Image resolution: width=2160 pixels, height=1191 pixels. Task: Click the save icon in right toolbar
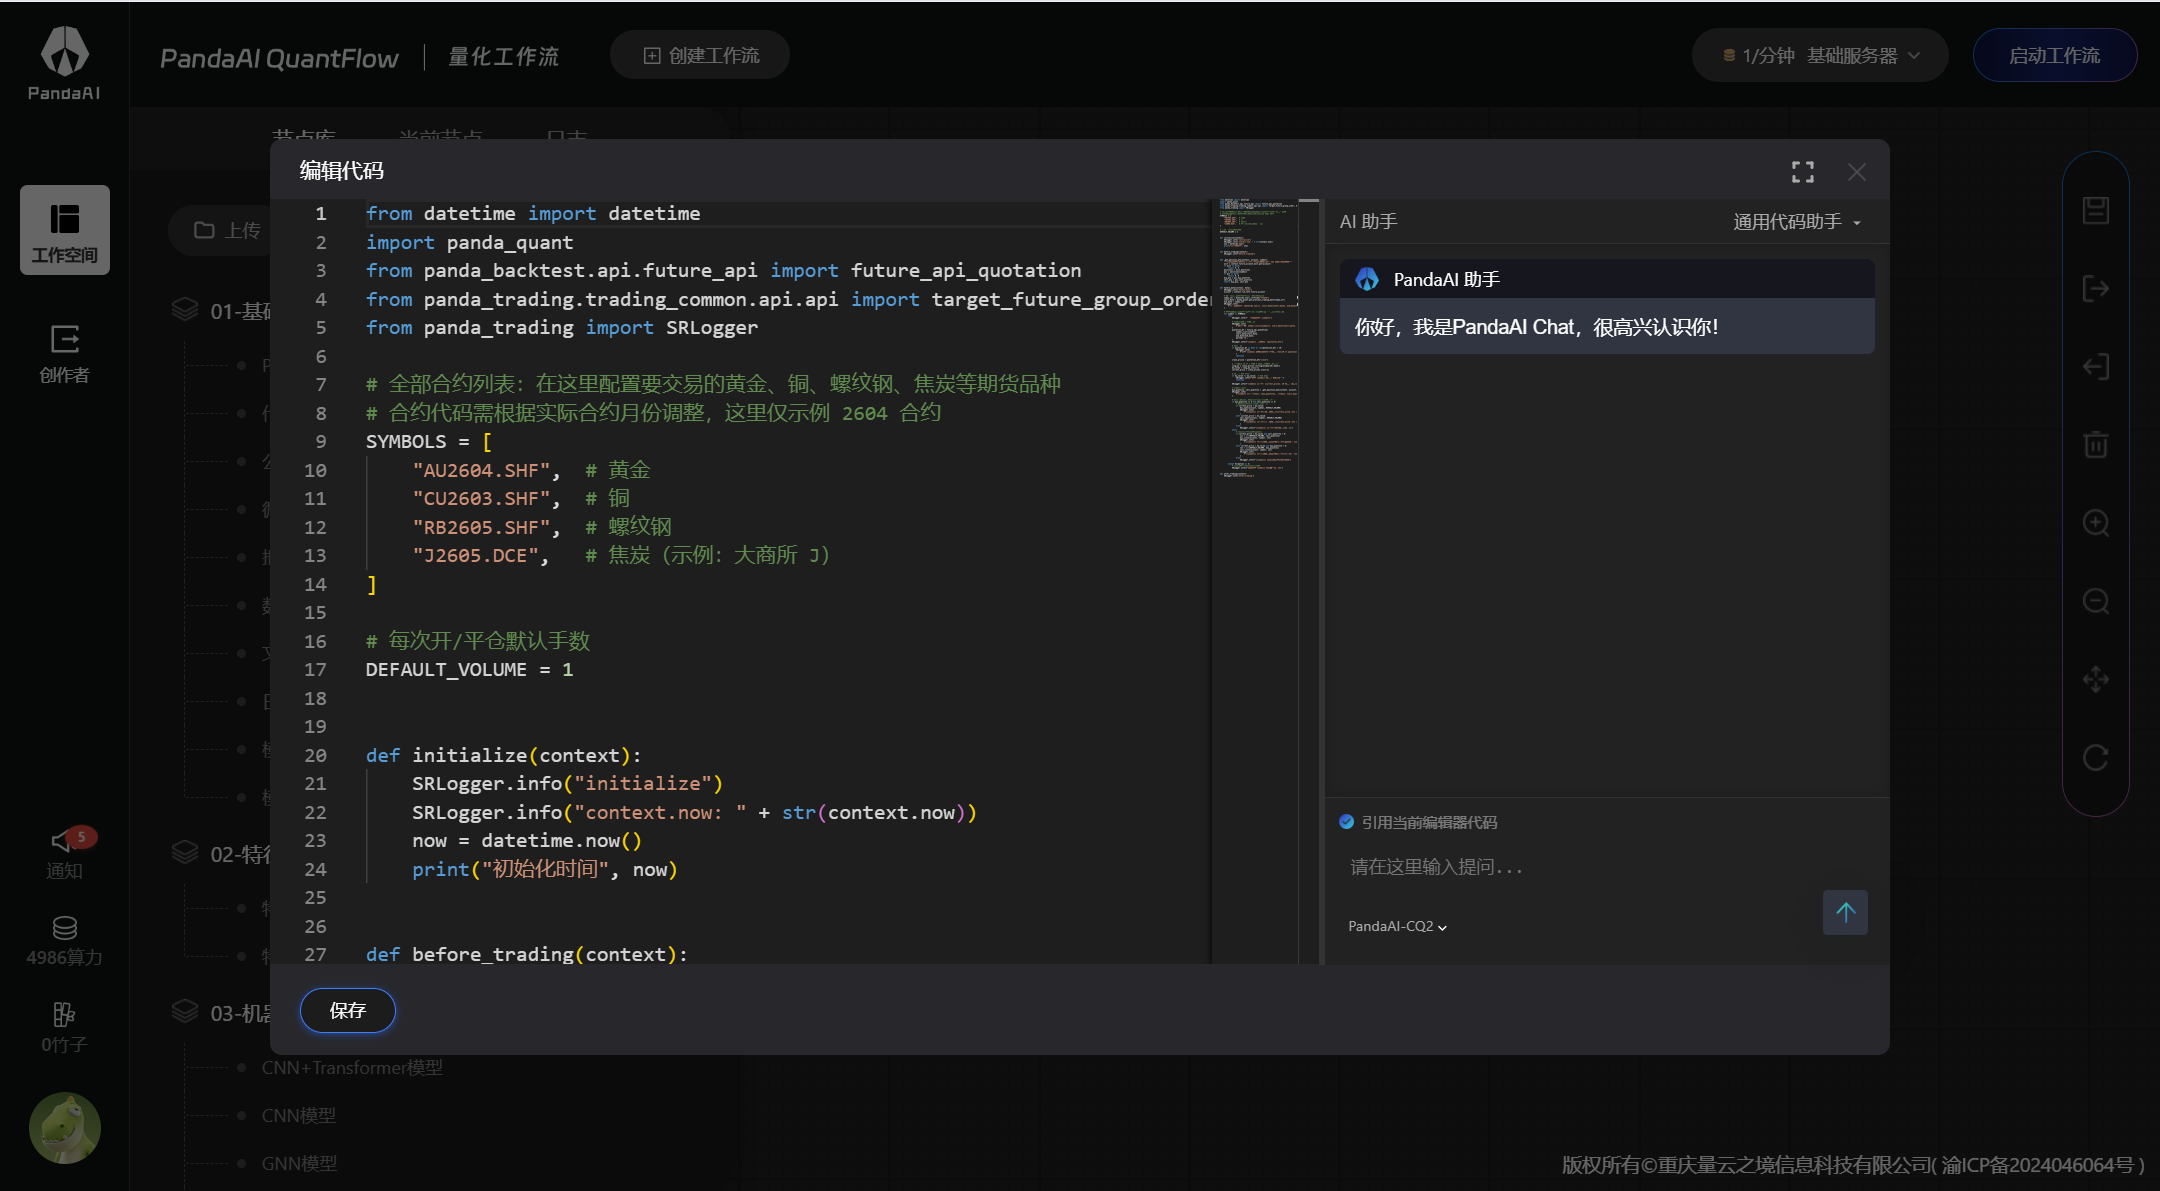tap(2096, 210)
